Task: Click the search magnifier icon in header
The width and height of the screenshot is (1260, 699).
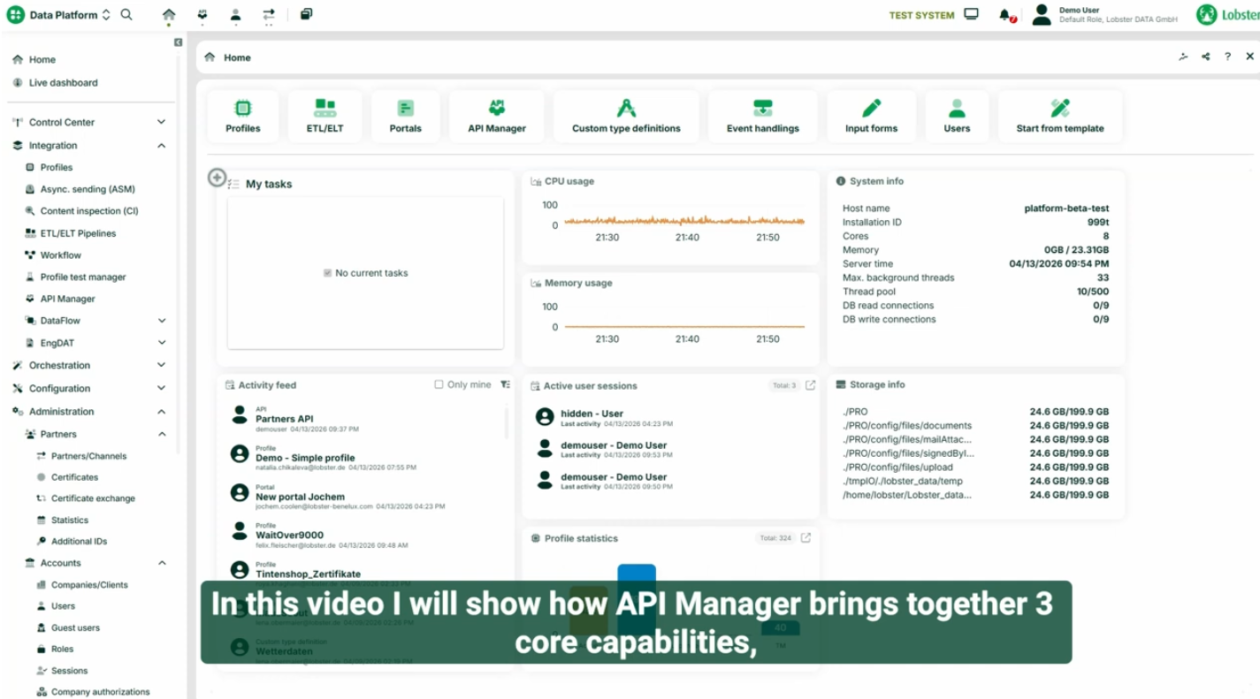Action: pyautogui.click(x=126, y=15)
